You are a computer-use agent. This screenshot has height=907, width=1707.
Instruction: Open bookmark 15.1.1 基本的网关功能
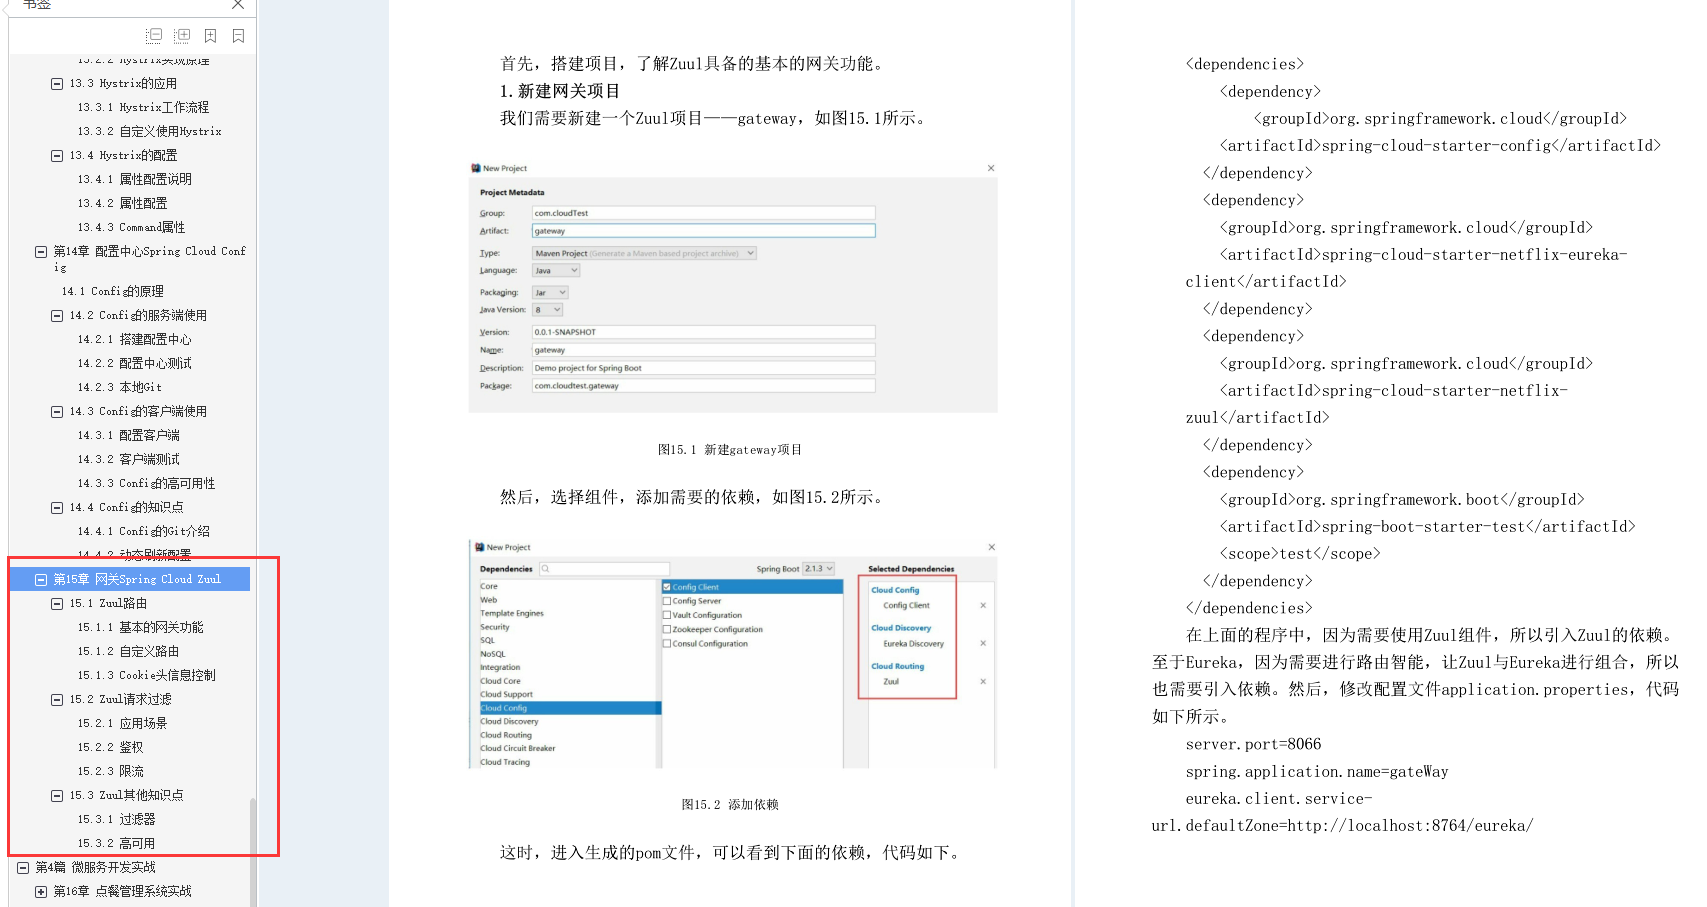coord(140,627)
